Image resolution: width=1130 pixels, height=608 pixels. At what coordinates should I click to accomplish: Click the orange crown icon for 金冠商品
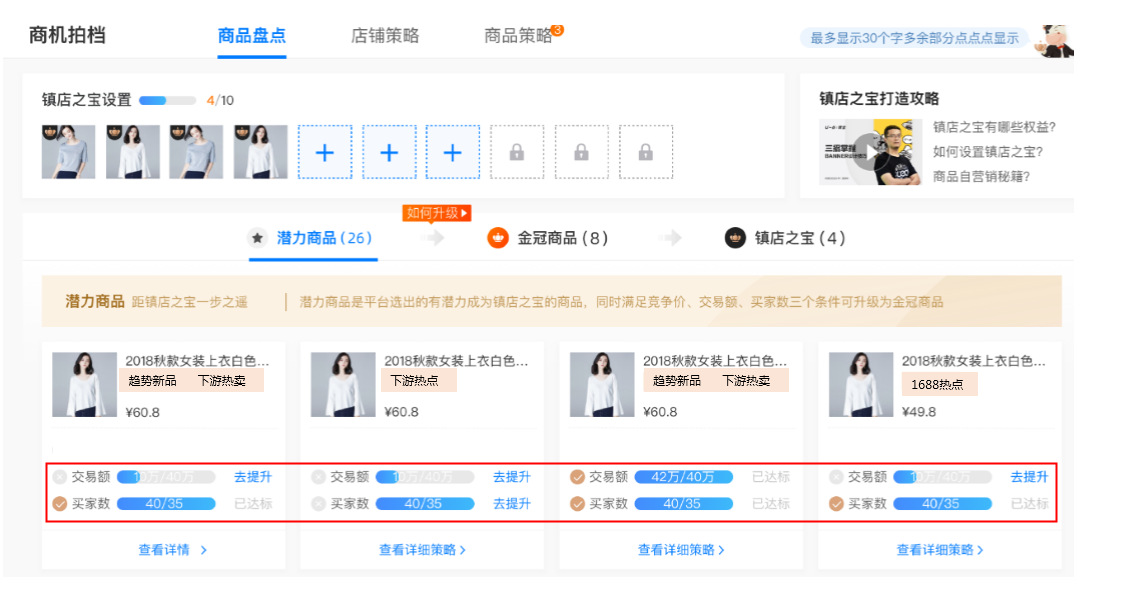[498, 238]
